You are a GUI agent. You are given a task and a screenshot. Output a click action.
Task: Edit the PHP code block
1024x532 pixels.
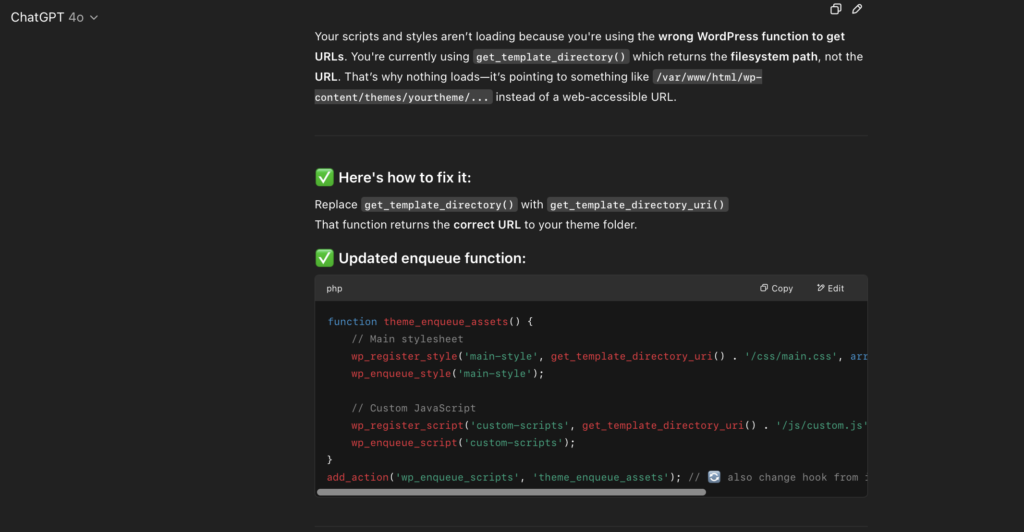pos(830,288)
